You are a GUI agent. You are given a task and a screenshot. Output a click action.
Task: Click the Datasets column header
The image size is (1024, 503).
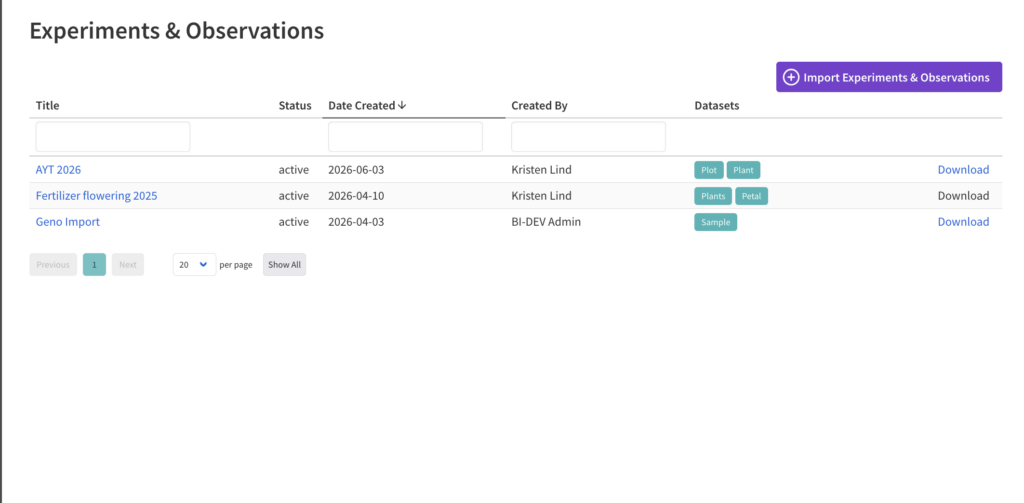pyautogui.click(x=717, y=105)
